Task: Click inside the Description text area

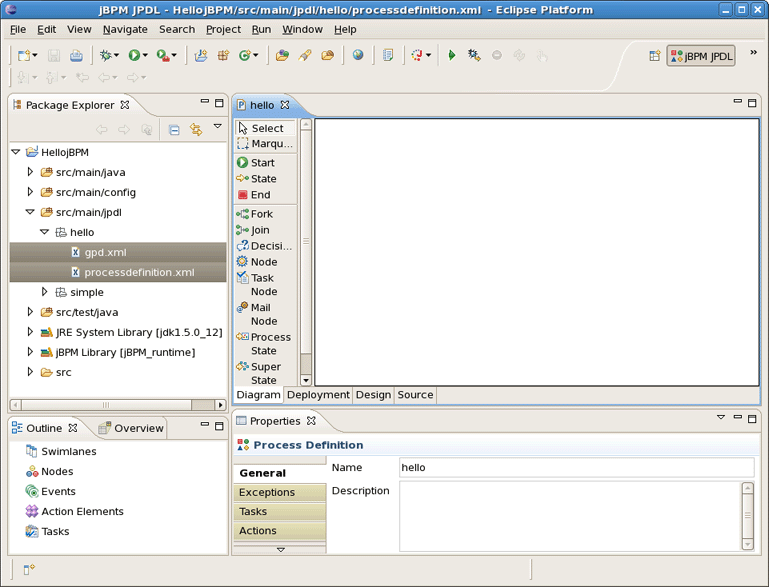Action: 570,516
